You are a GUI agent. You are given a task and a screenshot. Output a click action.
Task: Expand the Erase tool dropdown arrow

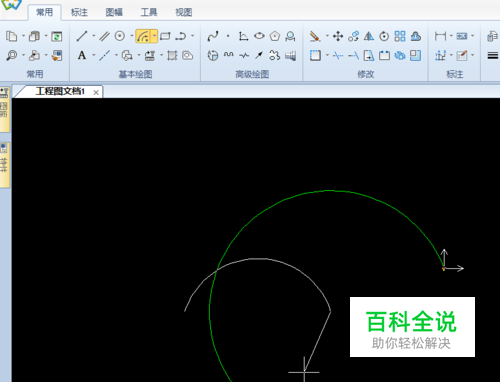327,36
